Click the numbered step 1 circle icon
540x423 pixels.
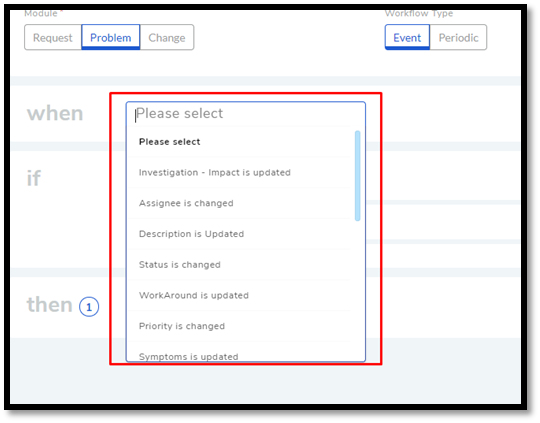[89, 307]
